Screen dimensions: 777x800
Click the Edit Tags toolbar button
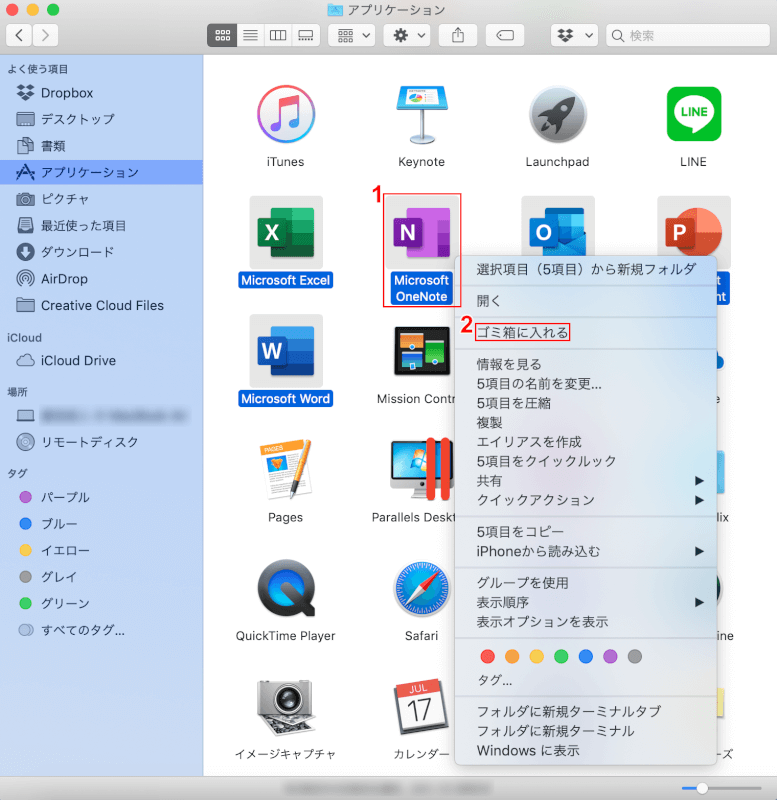click(505, 35)
